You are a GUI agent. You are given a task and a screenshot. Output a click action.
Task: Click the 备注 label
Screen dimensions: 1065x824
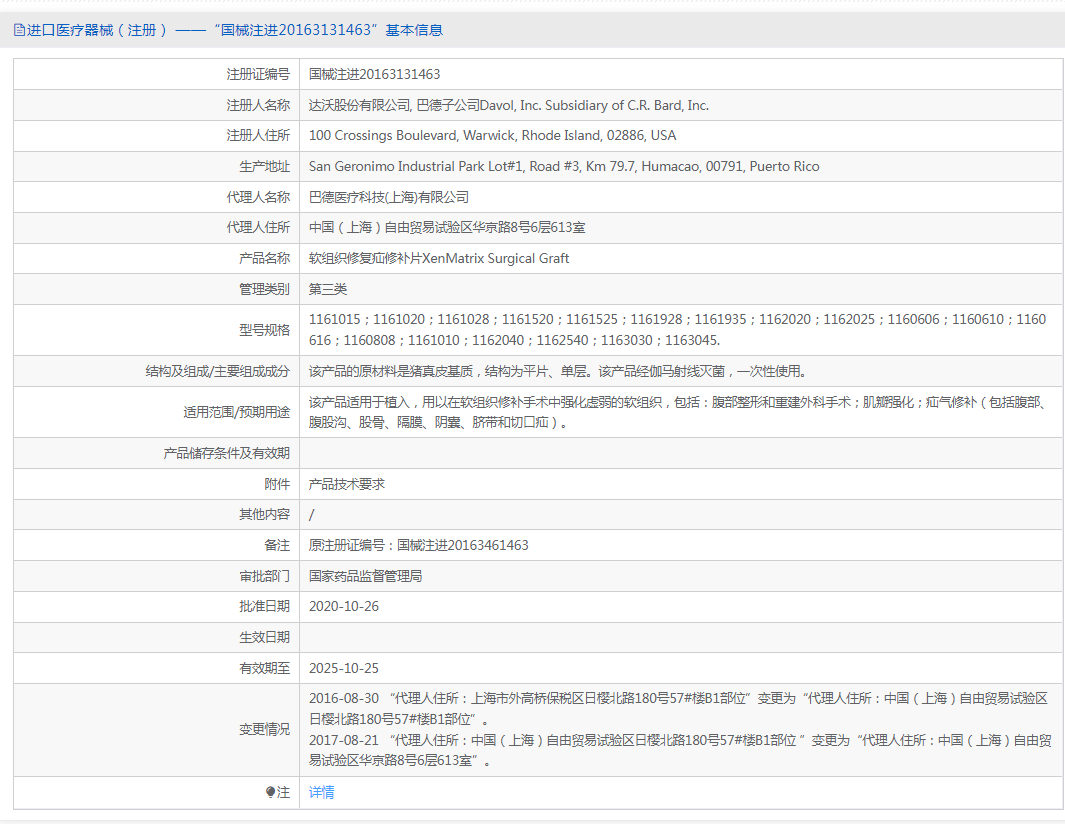click(277, 545)
